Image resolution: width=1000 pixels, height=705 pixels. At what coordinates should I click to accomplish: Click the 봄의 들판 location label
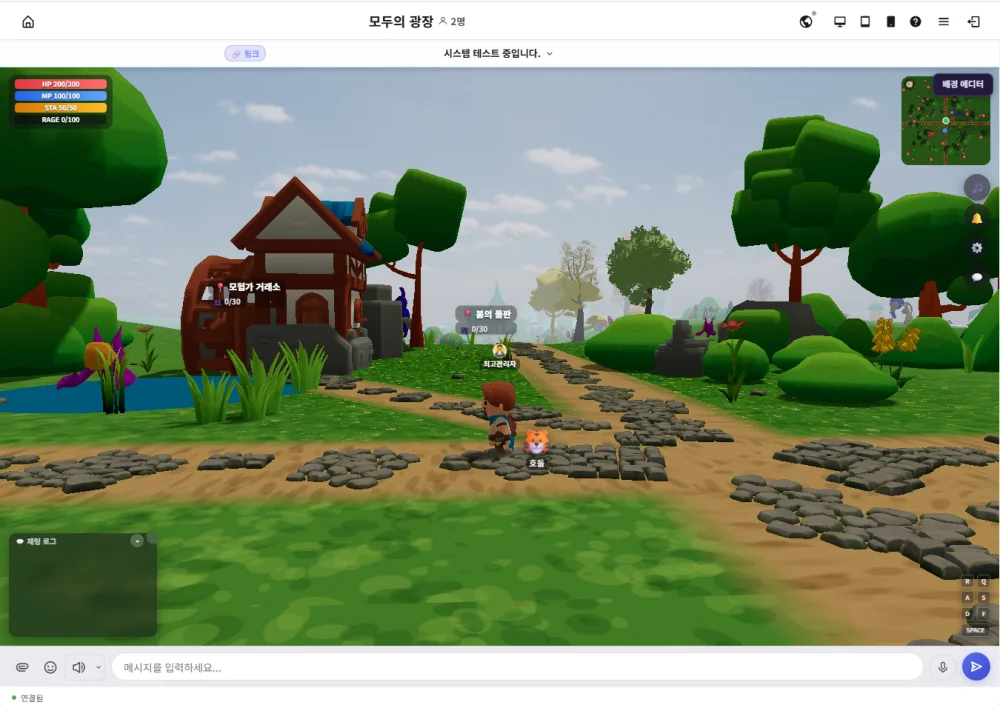click(x=487, y=314)
